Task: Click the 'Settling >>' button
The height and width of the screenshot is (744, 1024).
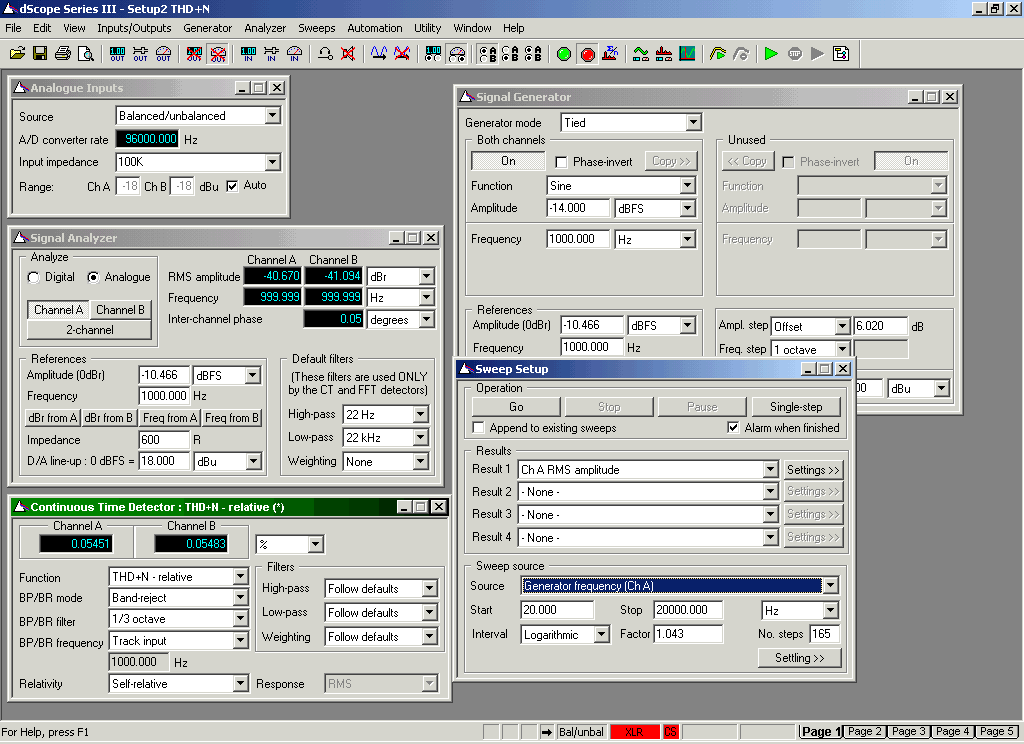Action: tap(799, 658)
